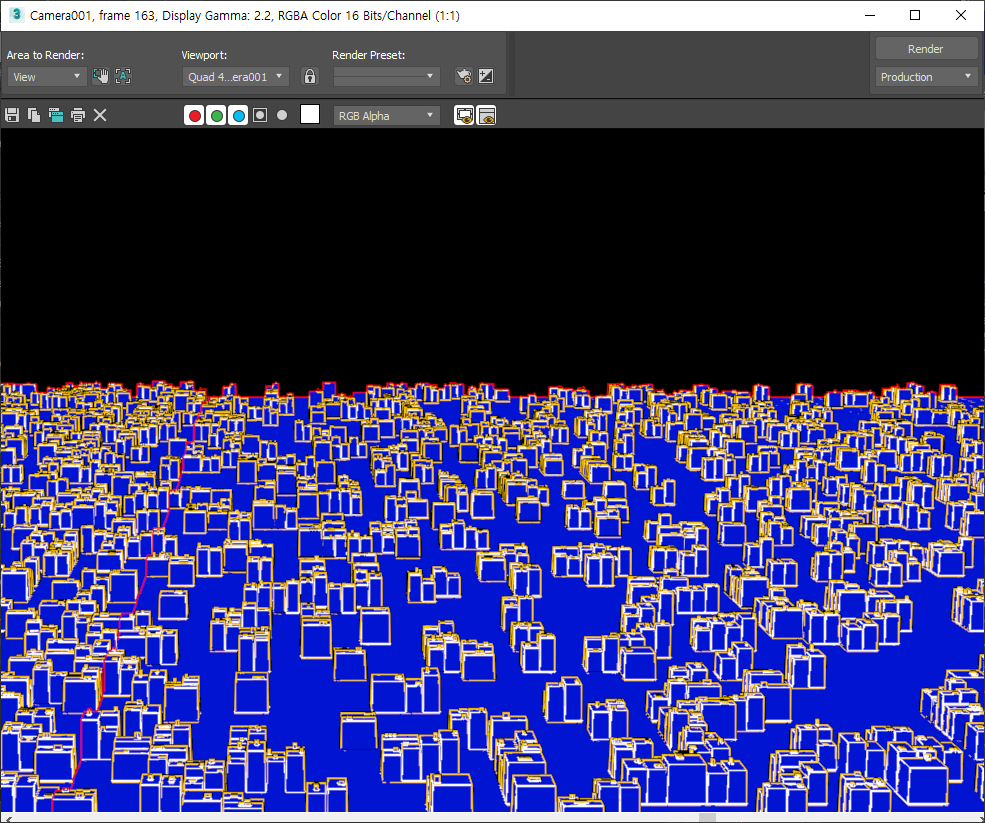Viewport: 985px width, 823px height.
Task: Toggle the monochrome display button
Action: [x=282, y=115]
